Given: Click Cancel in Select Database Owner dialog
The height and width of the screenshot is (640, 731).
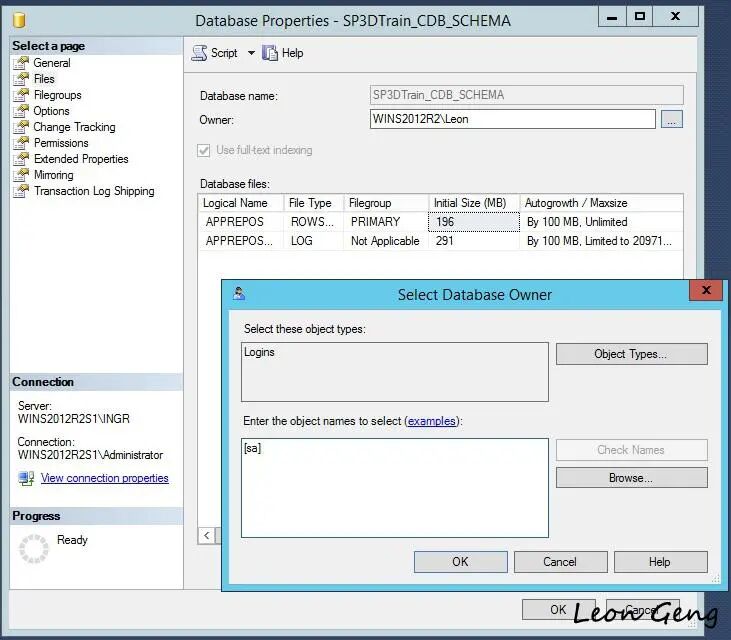Looking at the screenshot, I should tap(560, 562).
